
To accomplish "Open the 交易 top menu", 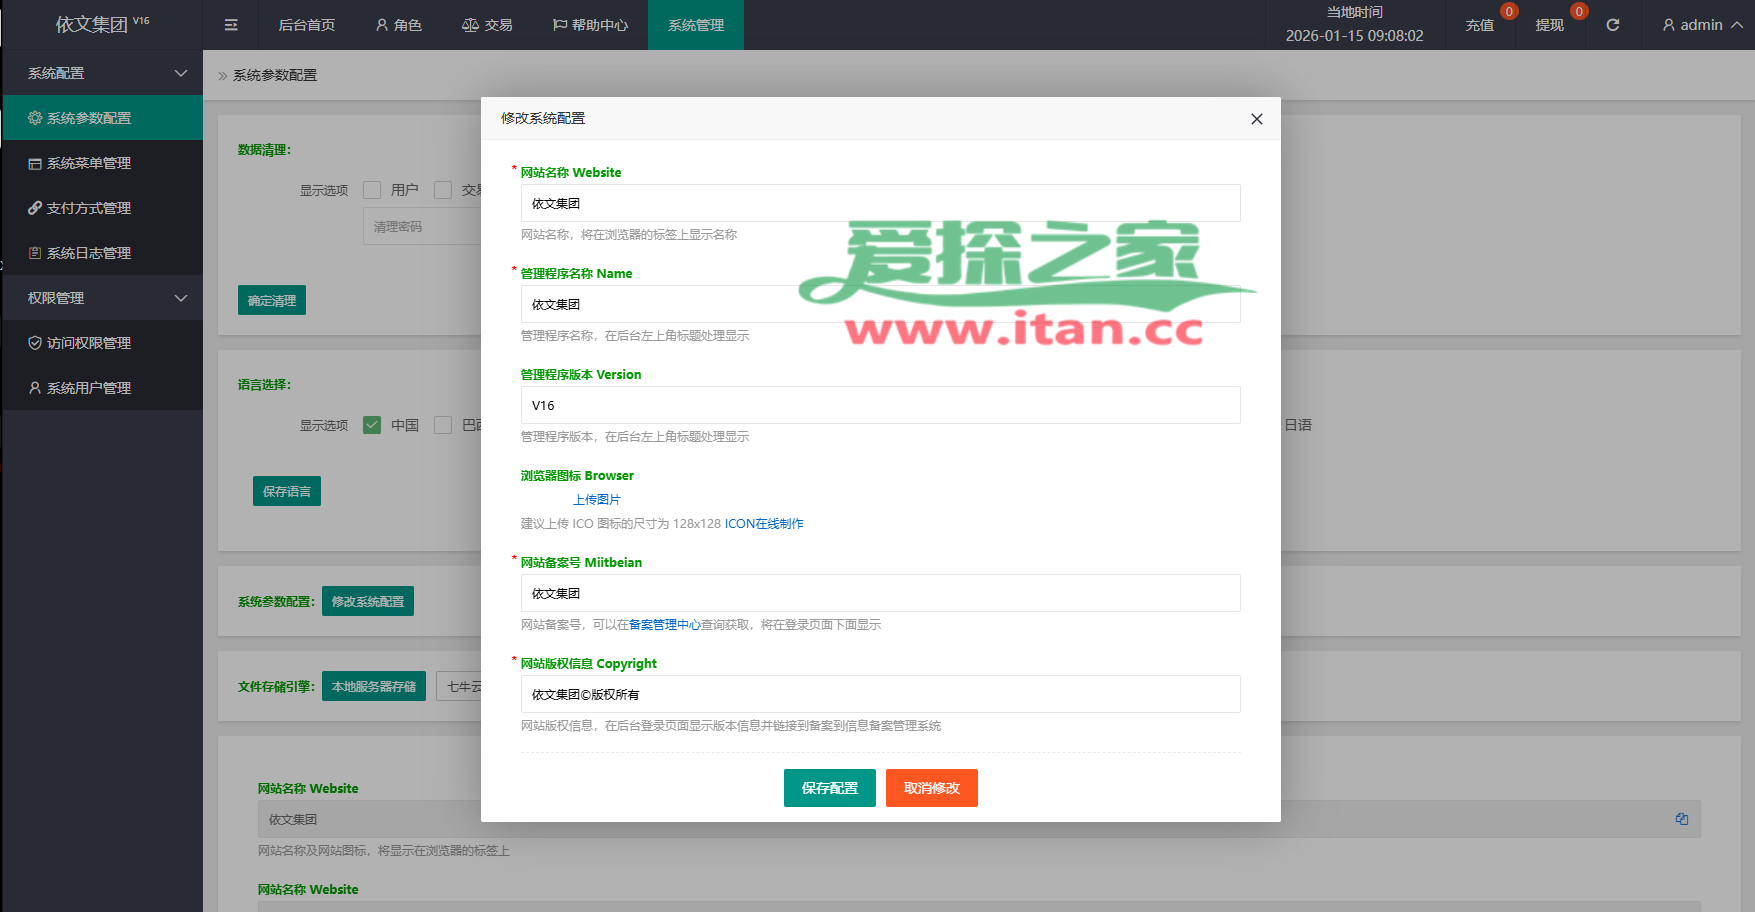I will click(487, 25).
